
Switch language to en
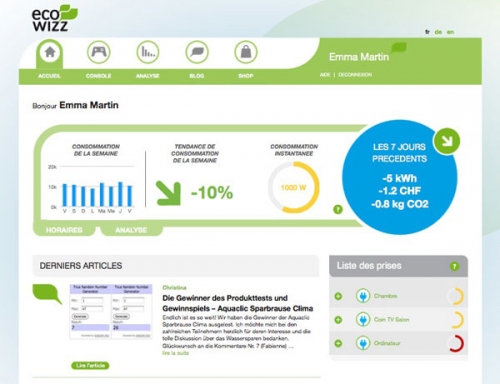(450, 32)
